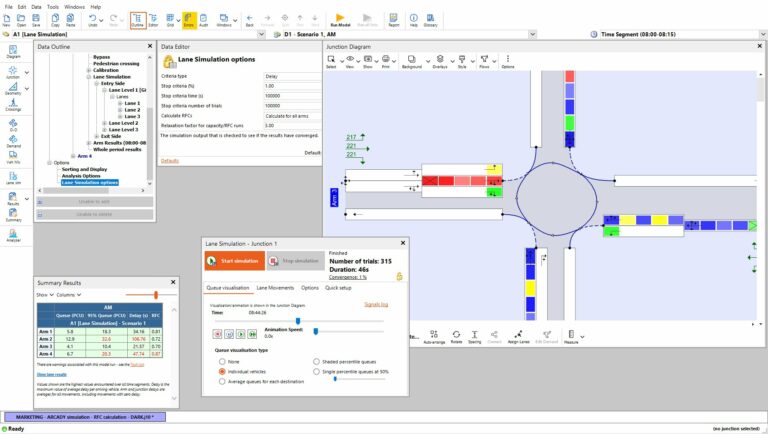Select Average queues for each destination
Image resolution: width=768 pixels, height=434 pixels.
[x=221, y=381]
